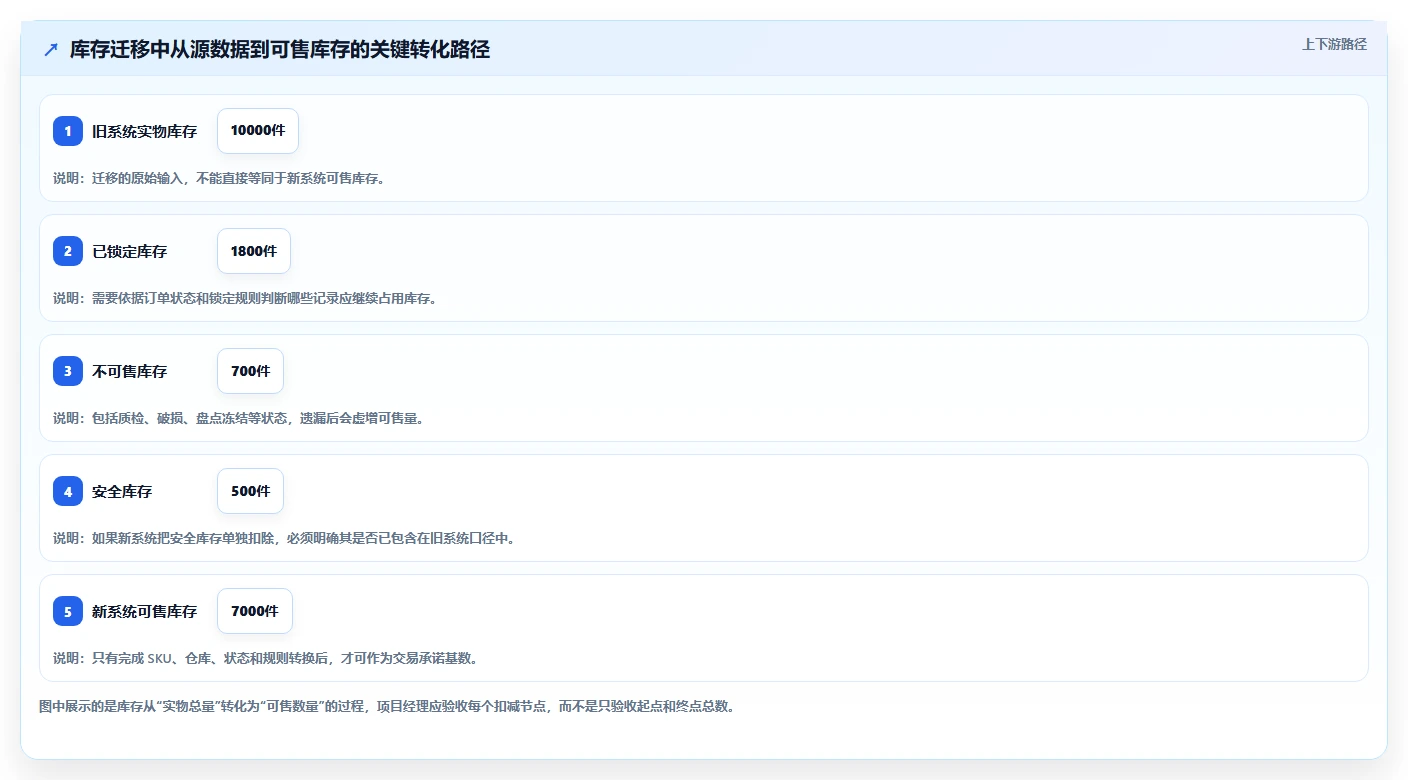Click the note starting 说明：需要依据订单状态

(x=245, y=298)
